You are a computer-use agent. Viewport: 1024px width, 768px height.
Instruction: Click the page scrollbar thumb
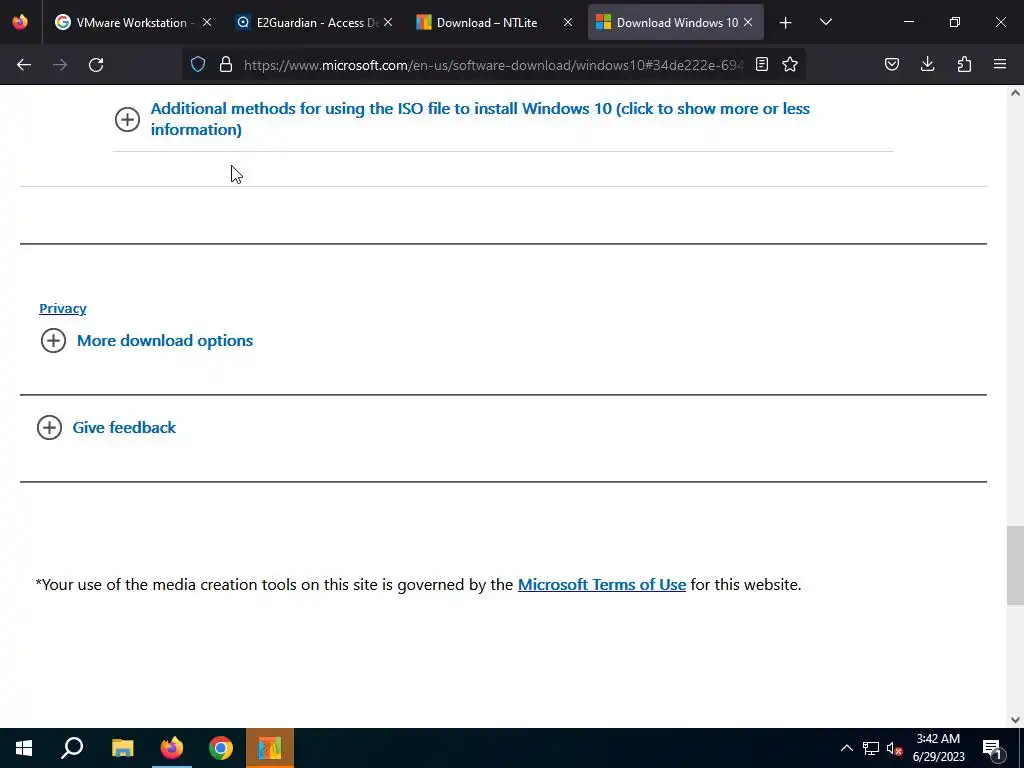click(x=1015, y=566)
